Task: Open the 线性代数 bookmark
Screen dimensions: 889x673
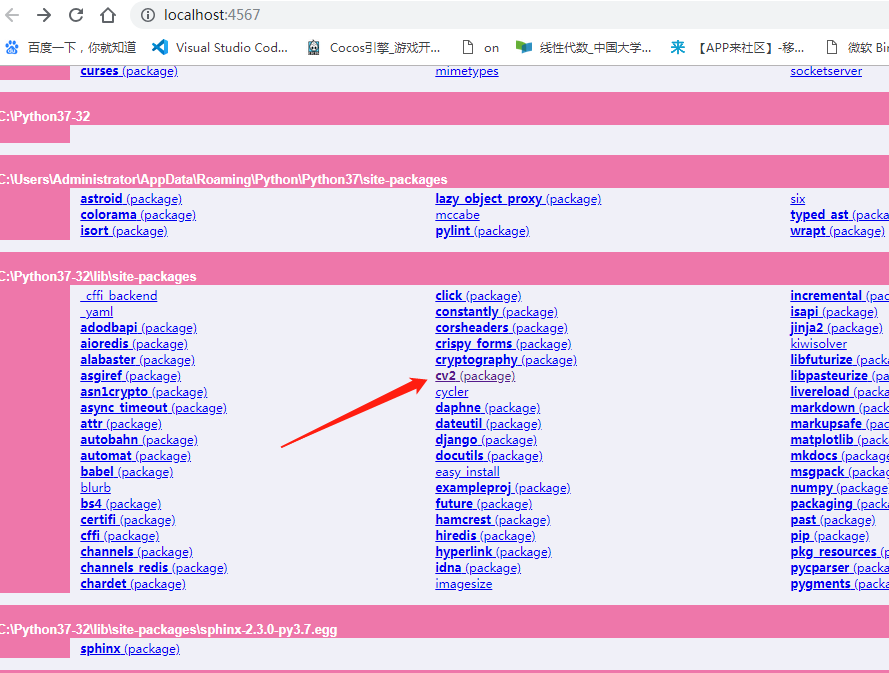Action: pyautogui.click(x=583, y=48)
